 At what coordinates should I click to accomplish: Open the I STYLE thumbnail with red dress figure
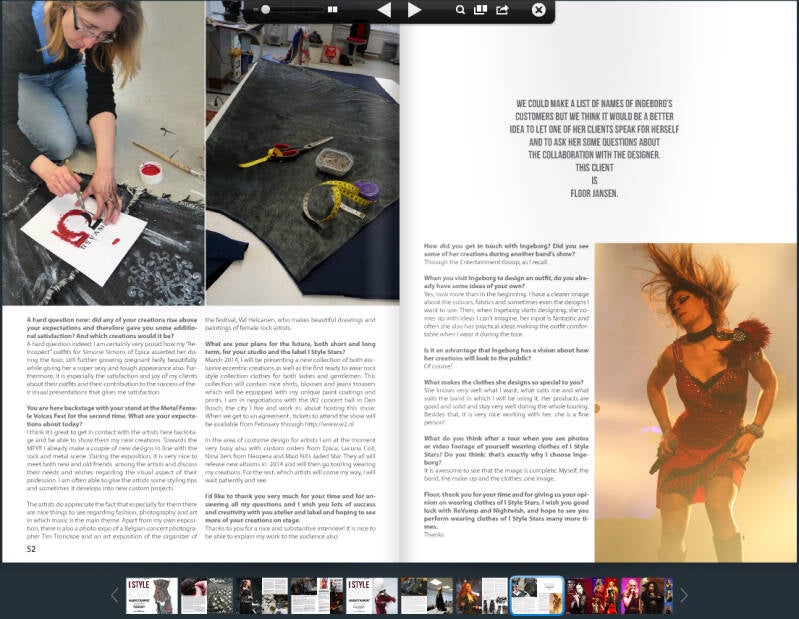click(x=372, y=596)
